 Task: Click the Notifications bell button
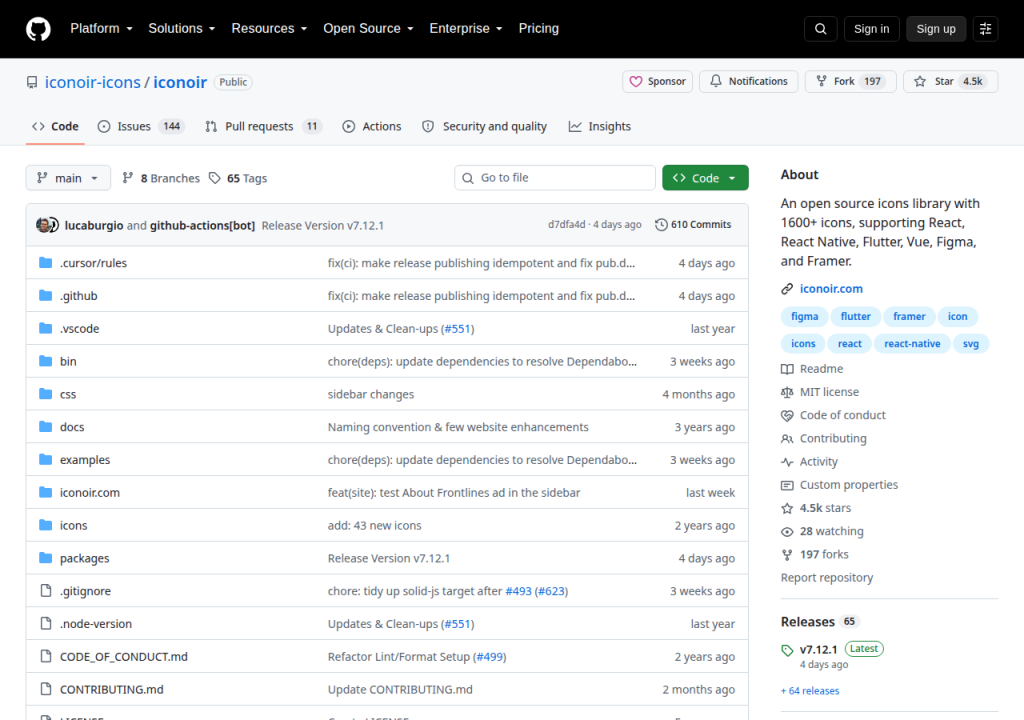pyautogui.click(x=748, y=82)
